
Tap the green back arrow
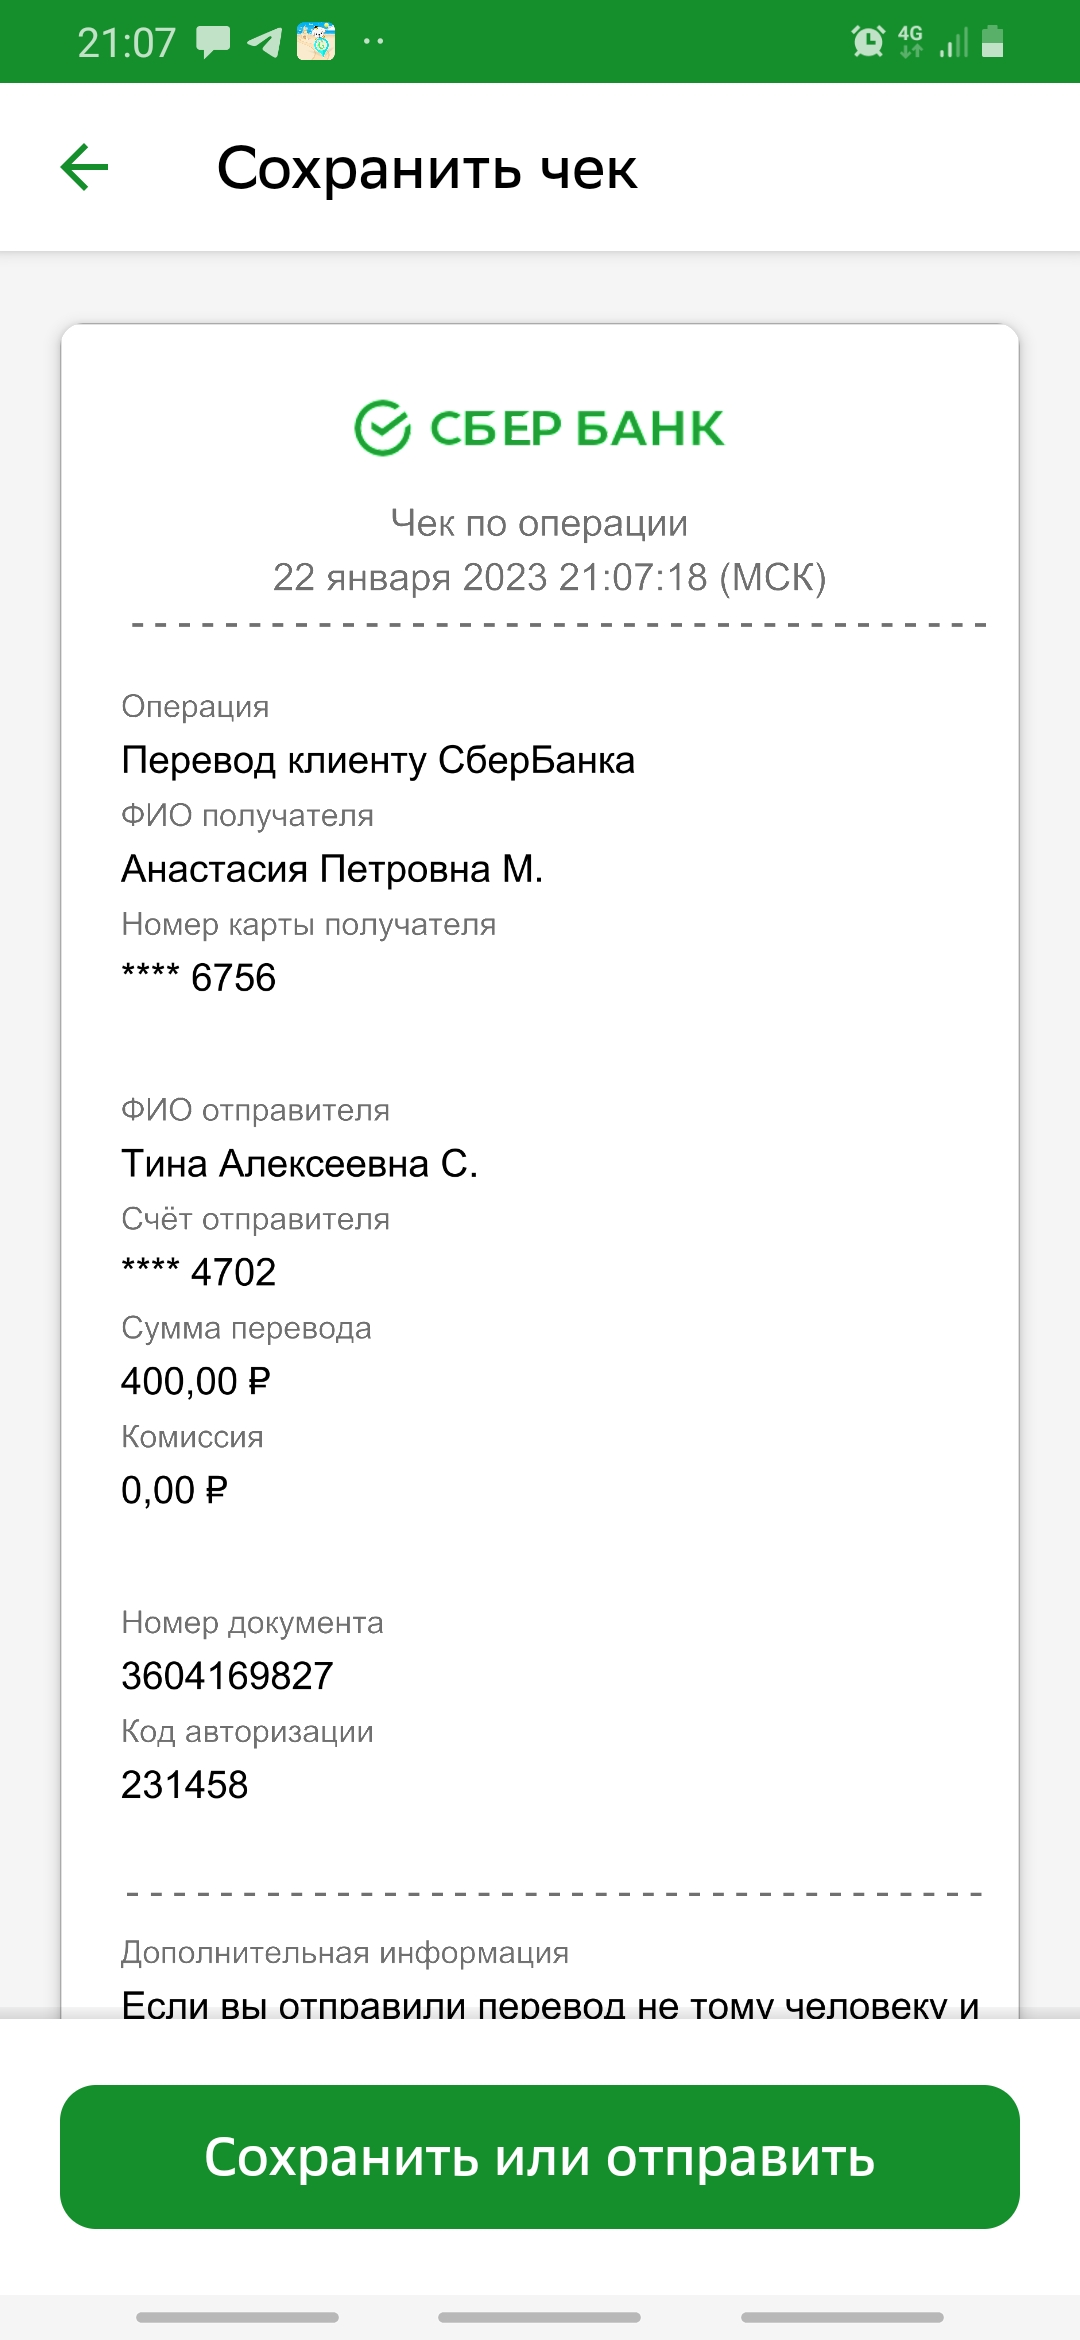(x=84, y=167)
